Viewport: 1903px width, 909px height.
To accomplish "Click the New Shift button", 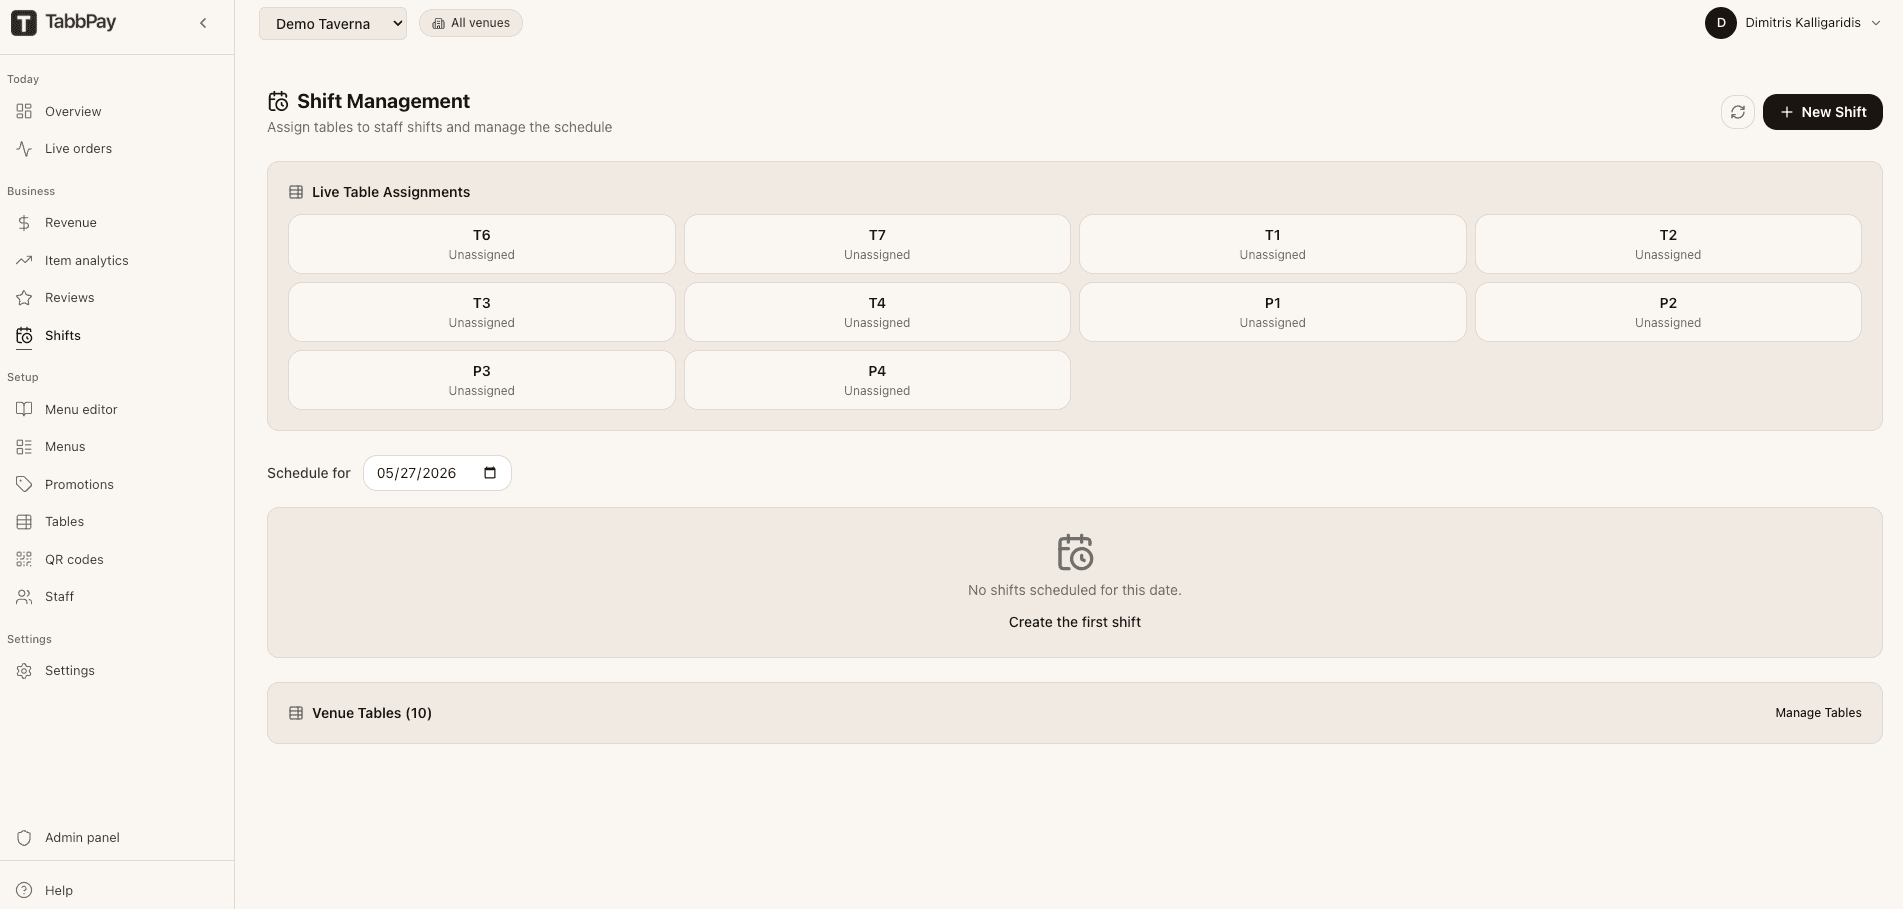I will [1822, 112].
